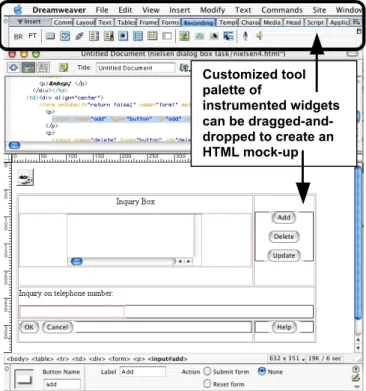The image size is (366, 391).
Task: Click the Delete button in the mock-up
Action: point(284,237)
